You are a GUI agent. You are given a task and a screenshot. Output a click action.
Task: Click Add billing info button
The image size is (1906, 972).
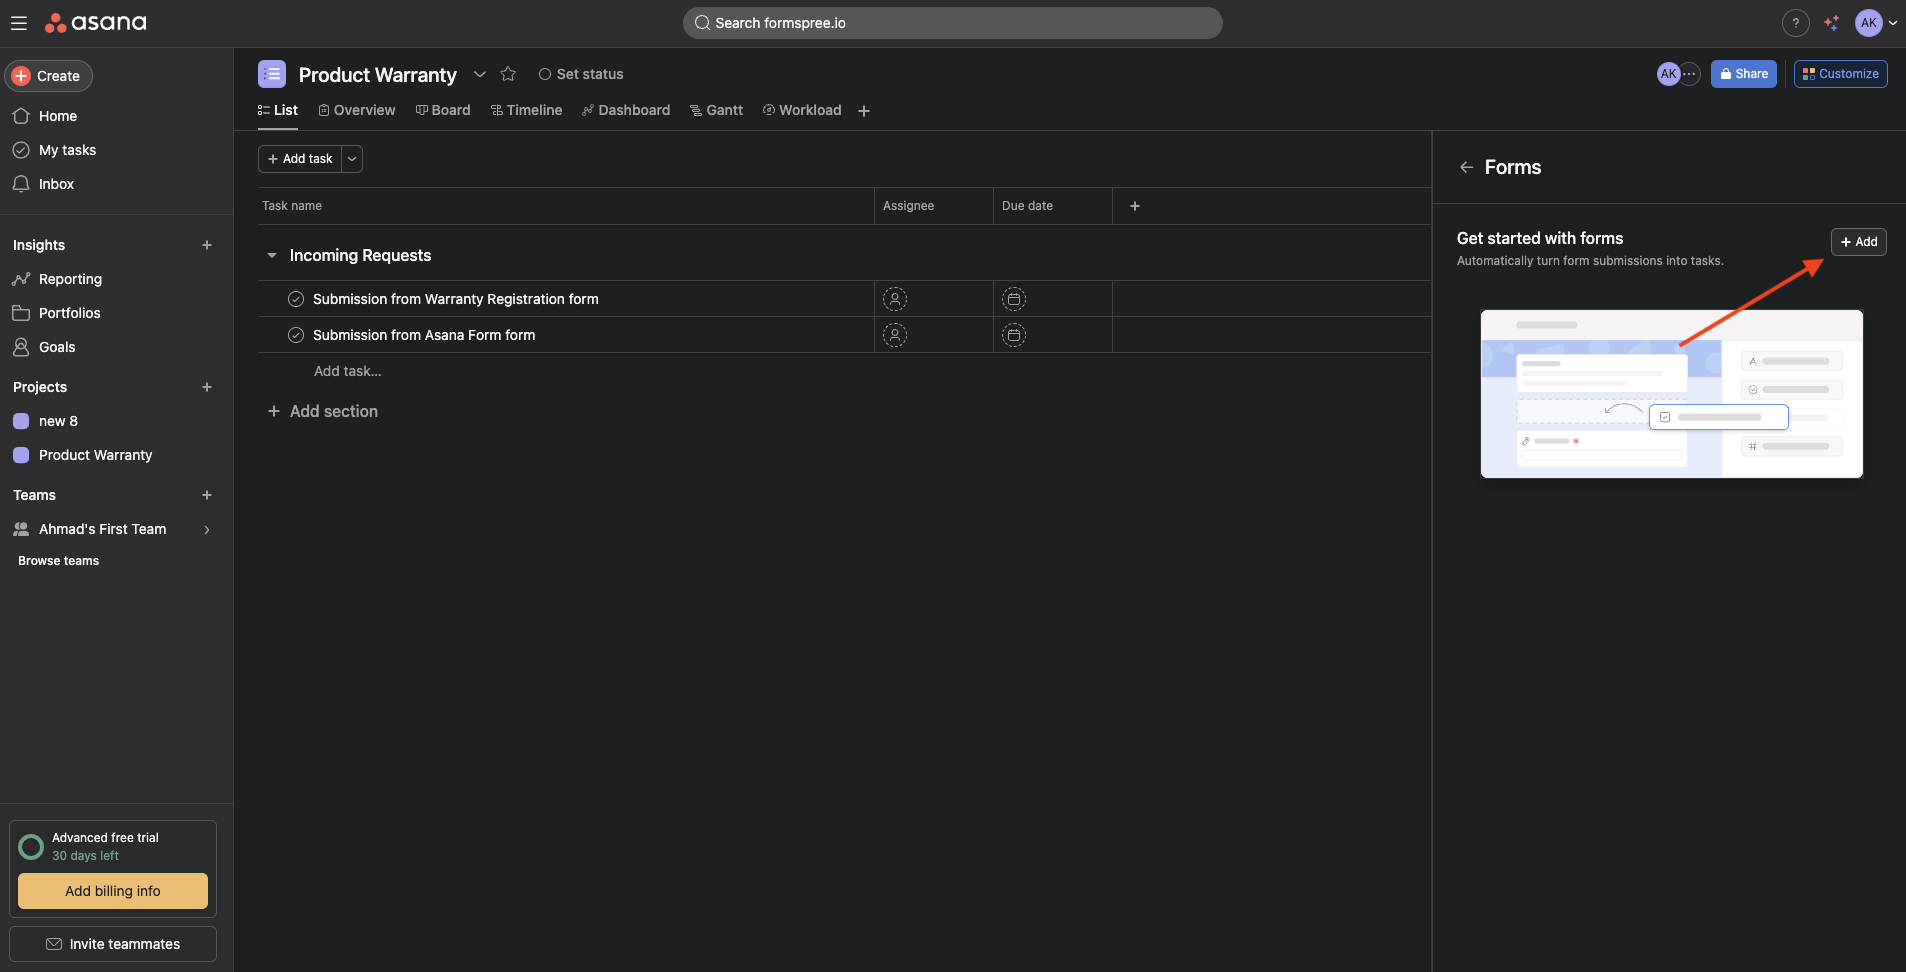click(113, 891)
